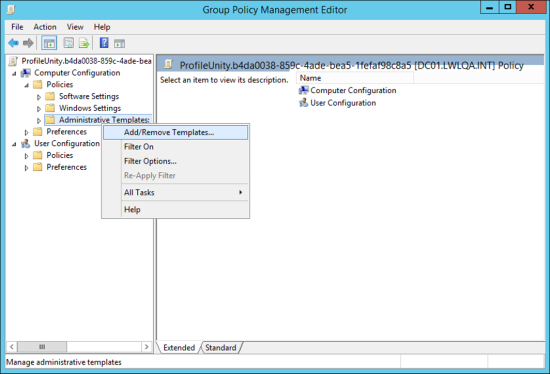
Task: Choose Filter Options... in context menu
Action: pos(175,161)
